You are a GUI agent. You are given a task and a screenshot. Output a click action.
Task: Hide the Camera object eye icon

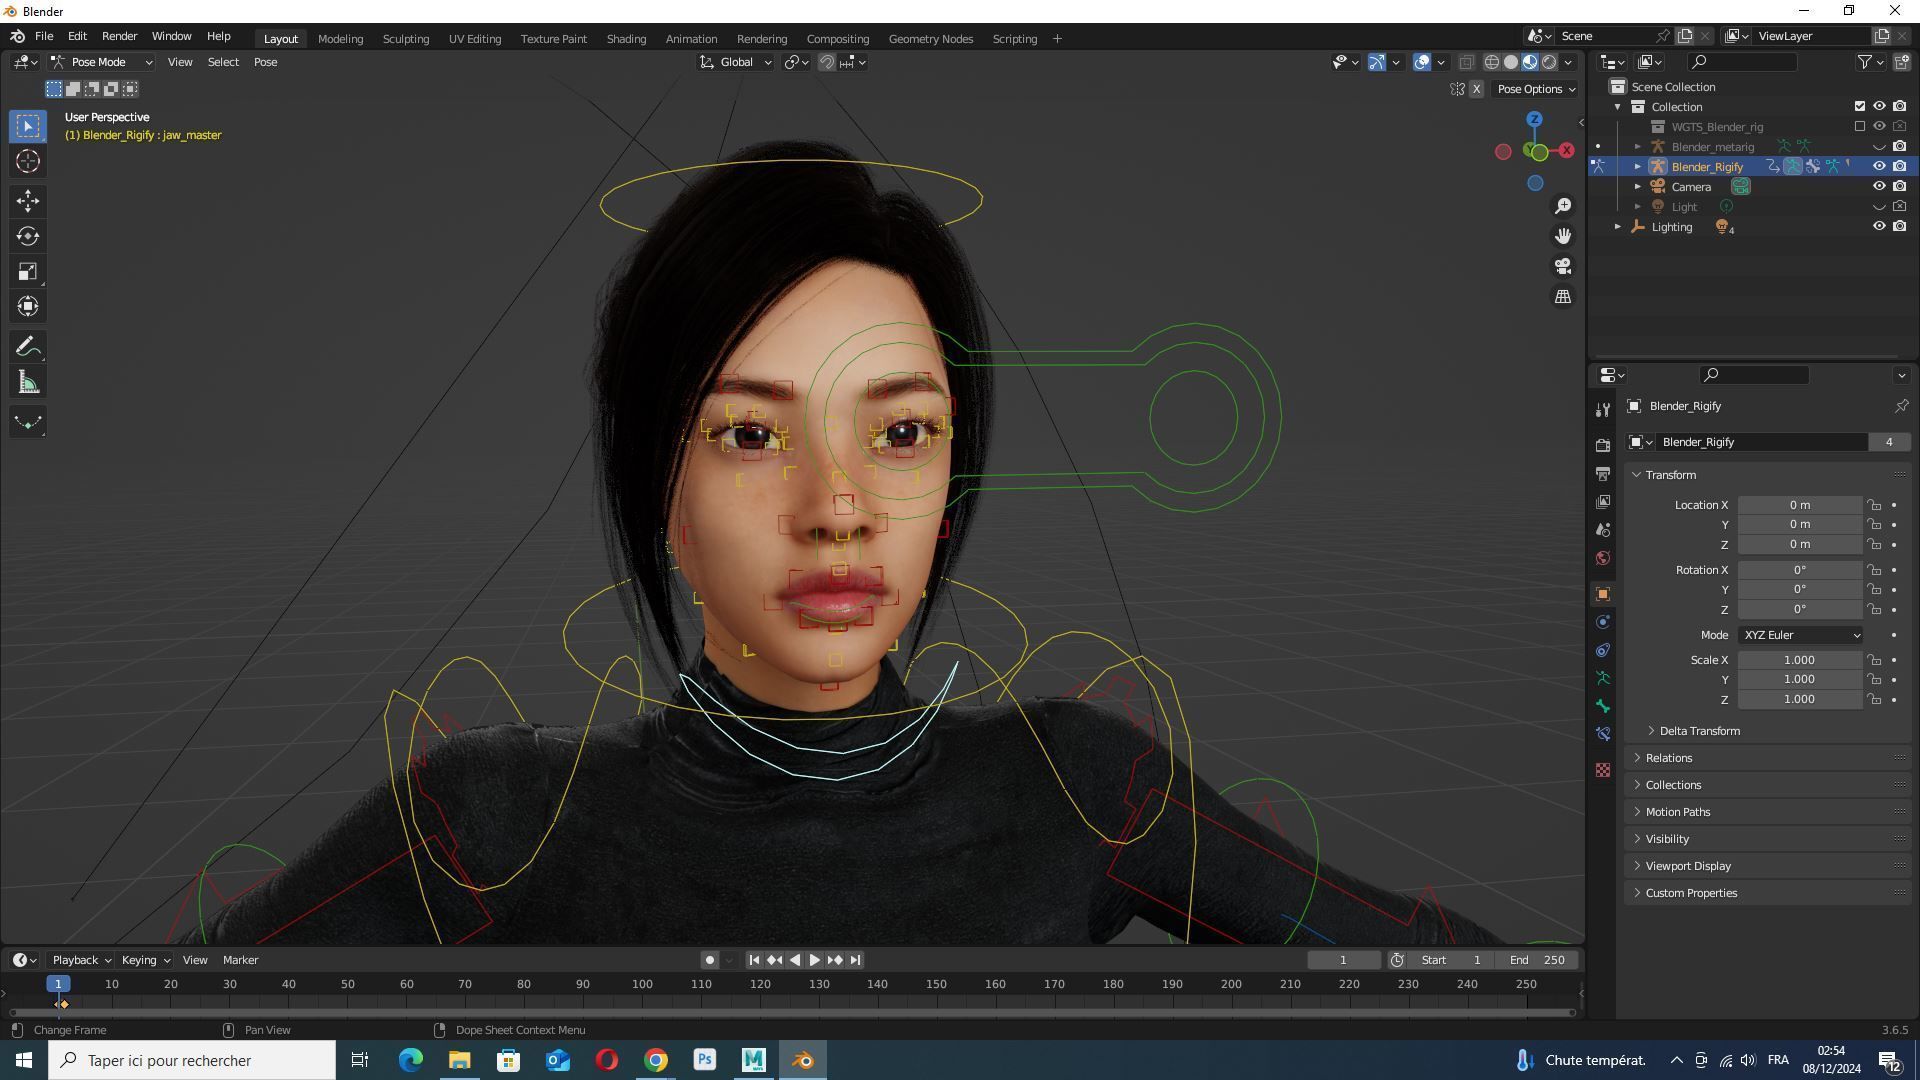coord(1879,186)
